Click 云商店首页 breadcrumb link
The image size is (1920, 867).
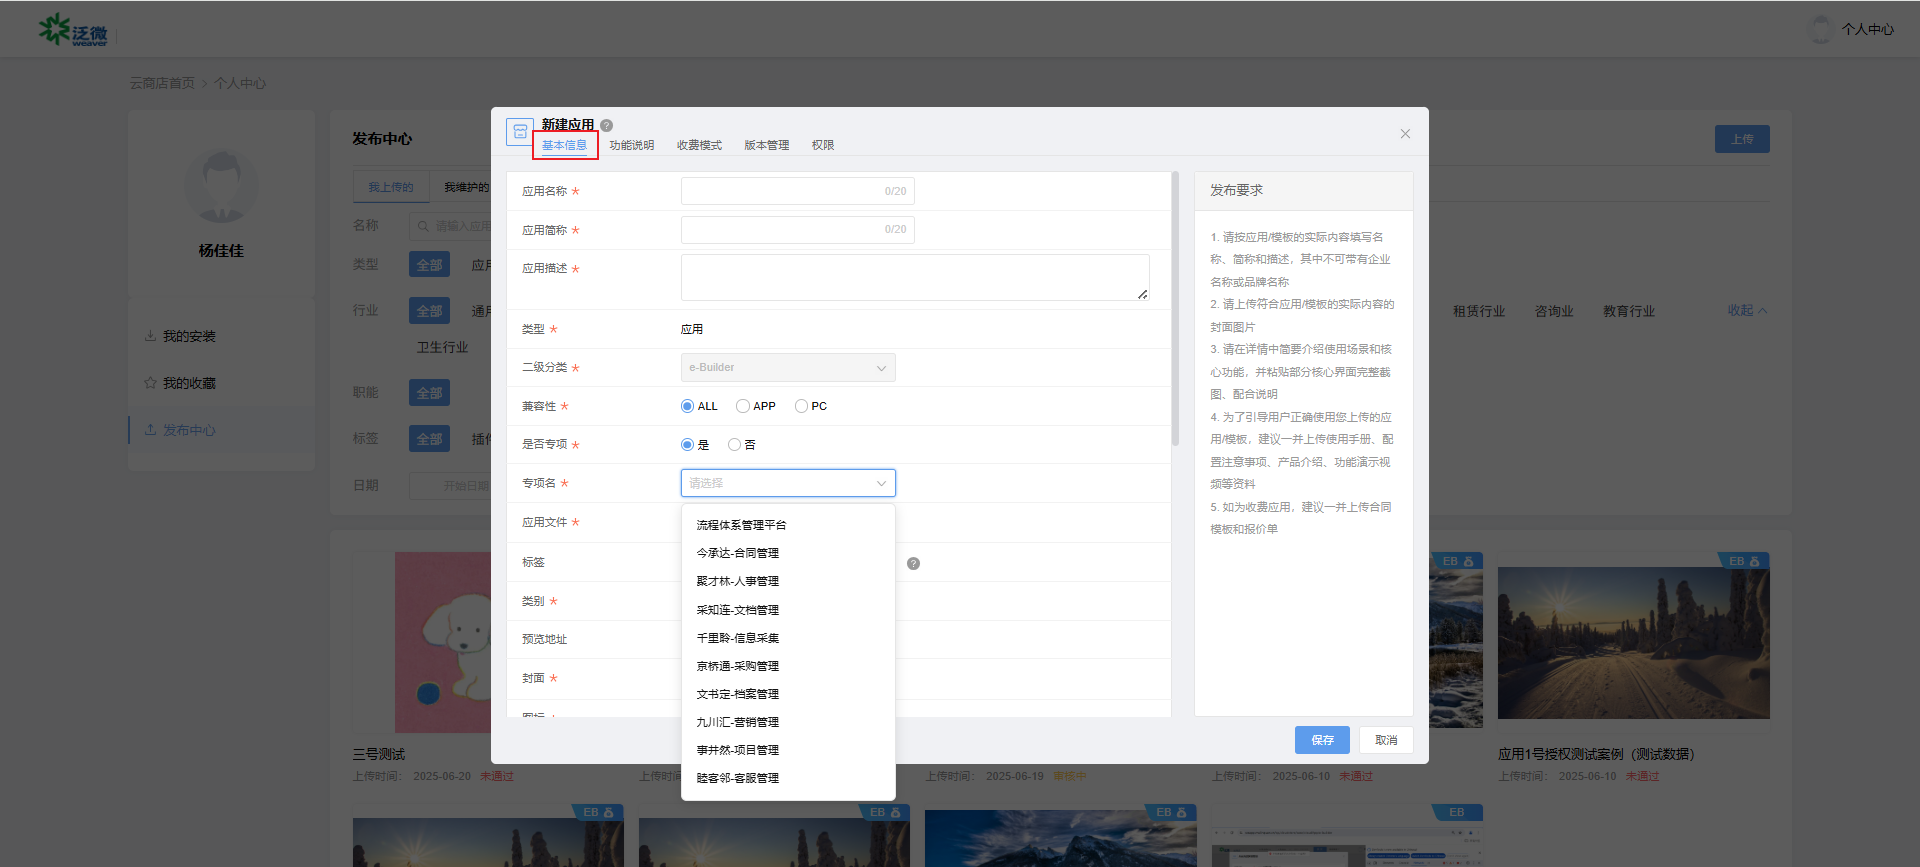point(162,83)
